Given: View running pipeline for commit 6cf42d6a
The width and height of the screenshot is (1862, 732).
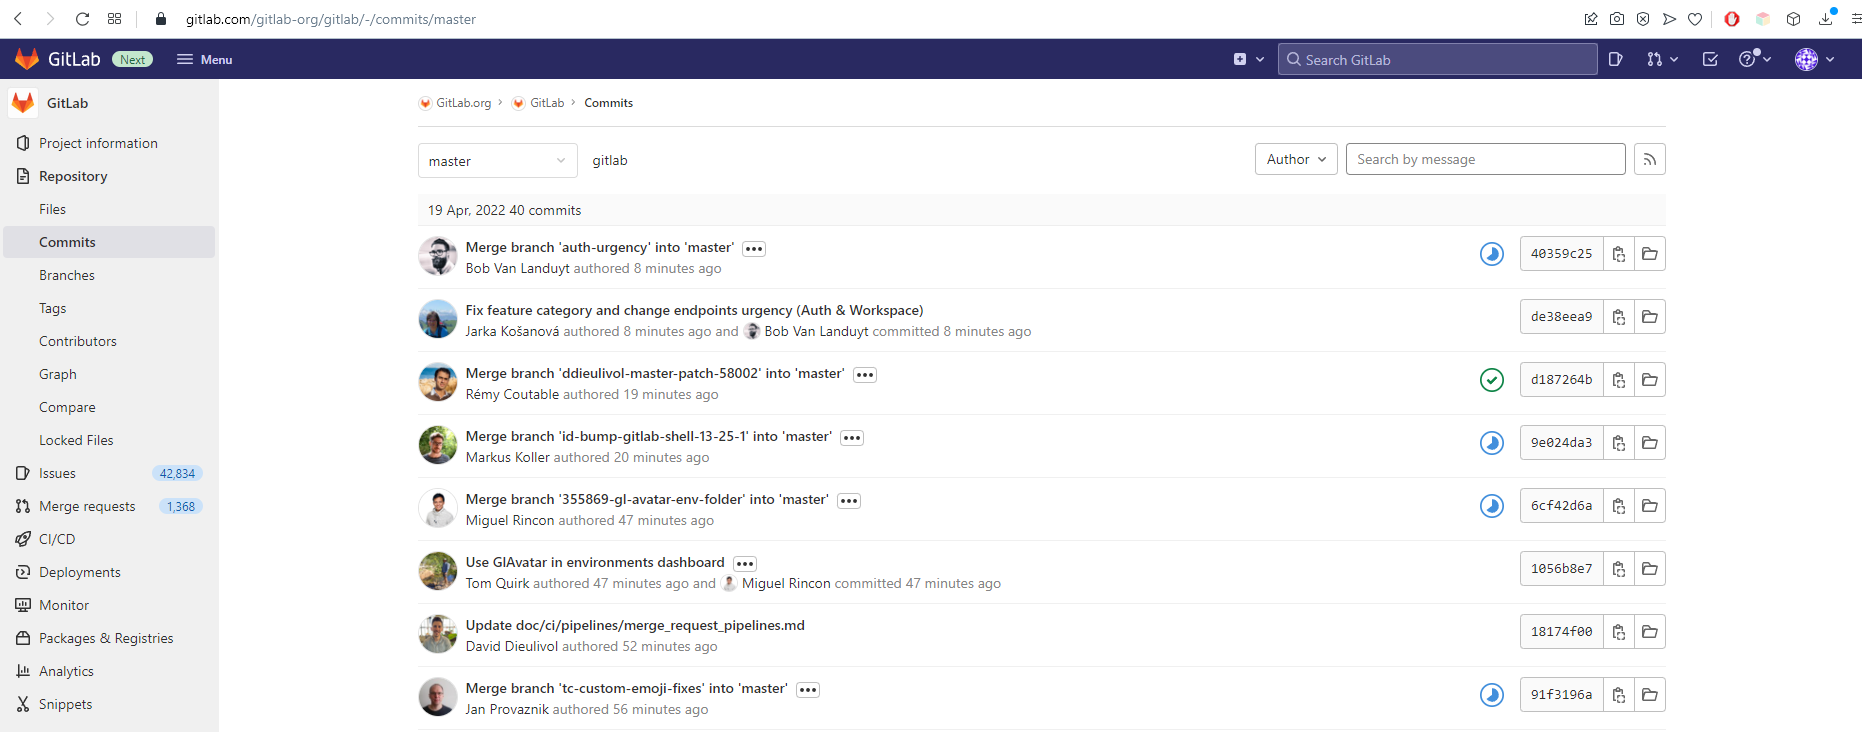Looking at the screenshot, I should [x=1492, y=506].
